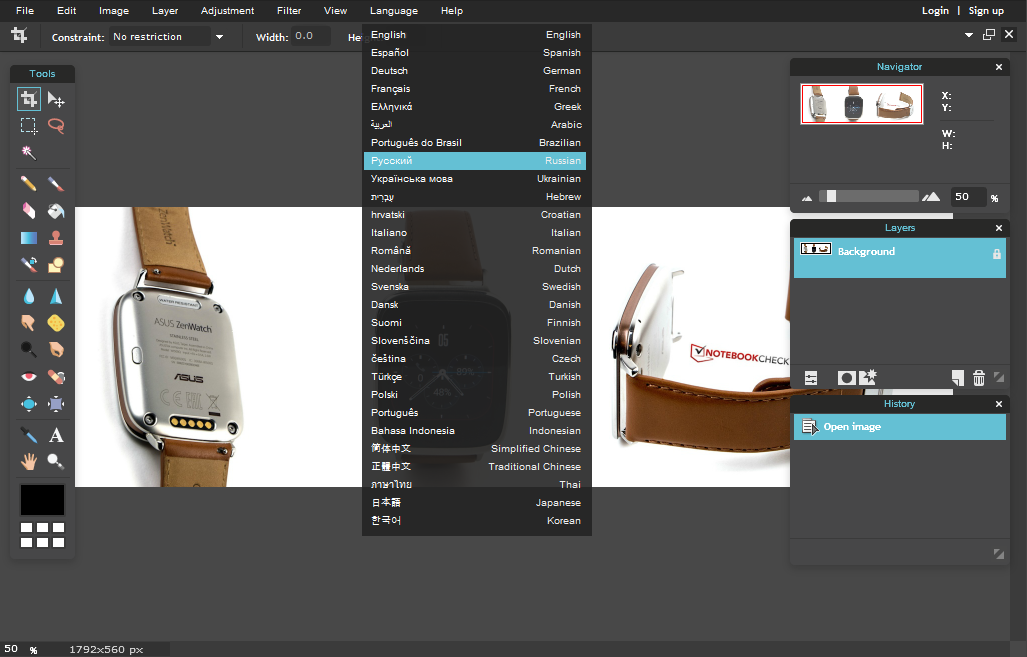Click the zoom slider in Navigator

click(869, 197)
